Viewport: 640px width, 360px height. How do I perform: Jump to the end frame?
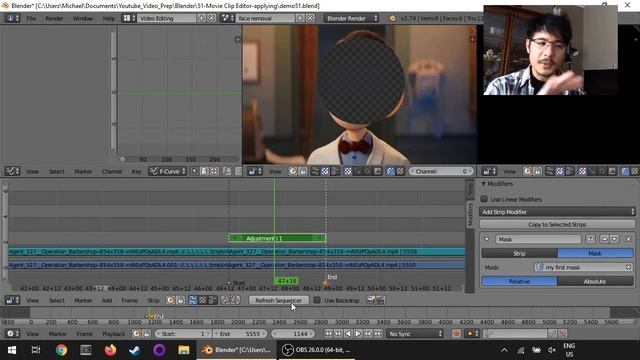click(378, 334)
